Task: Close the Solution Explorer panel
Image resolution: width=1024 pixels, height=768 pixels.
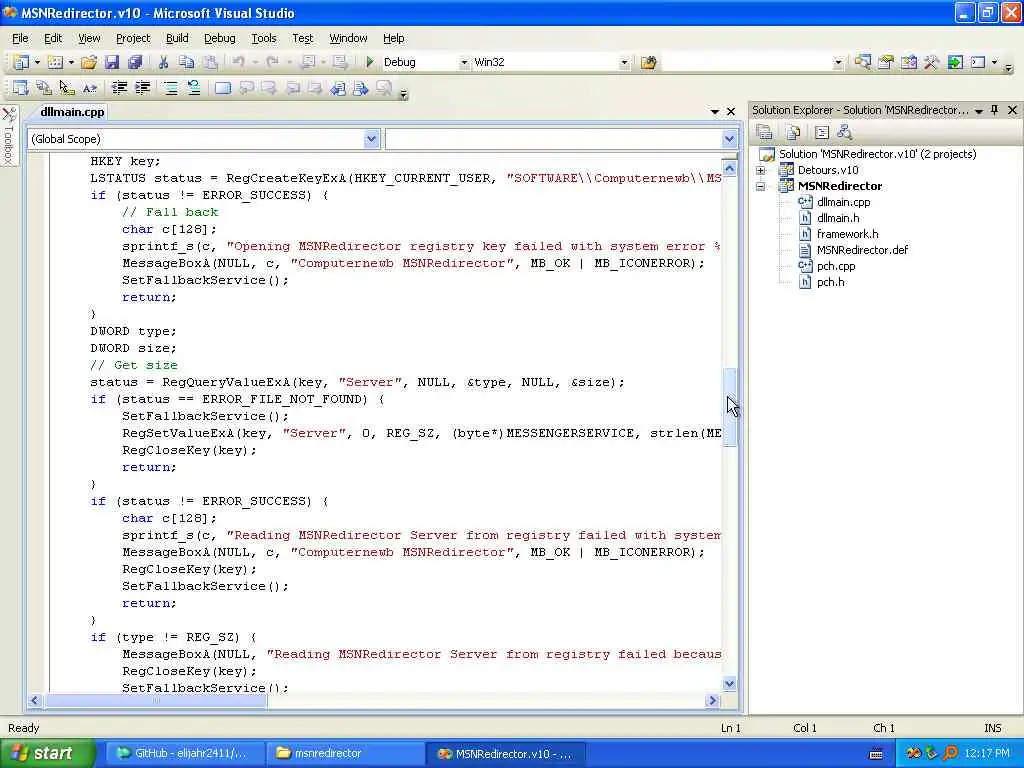Action: (x=1012, y=110)
